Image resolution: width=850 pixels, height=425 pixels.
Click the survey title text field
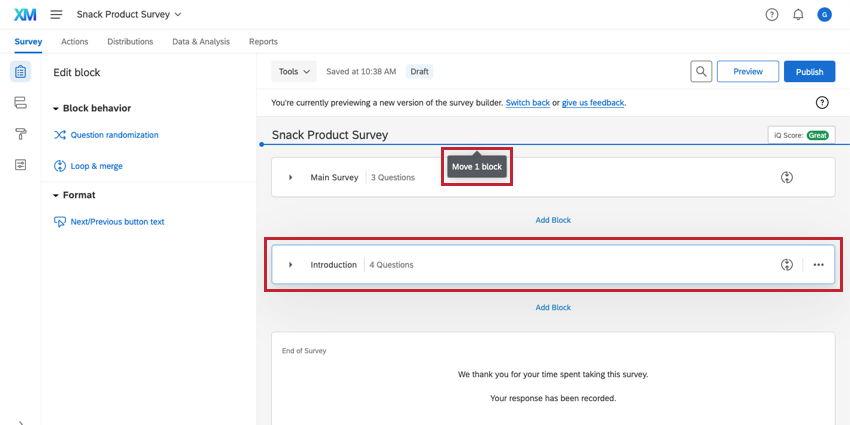330,135
